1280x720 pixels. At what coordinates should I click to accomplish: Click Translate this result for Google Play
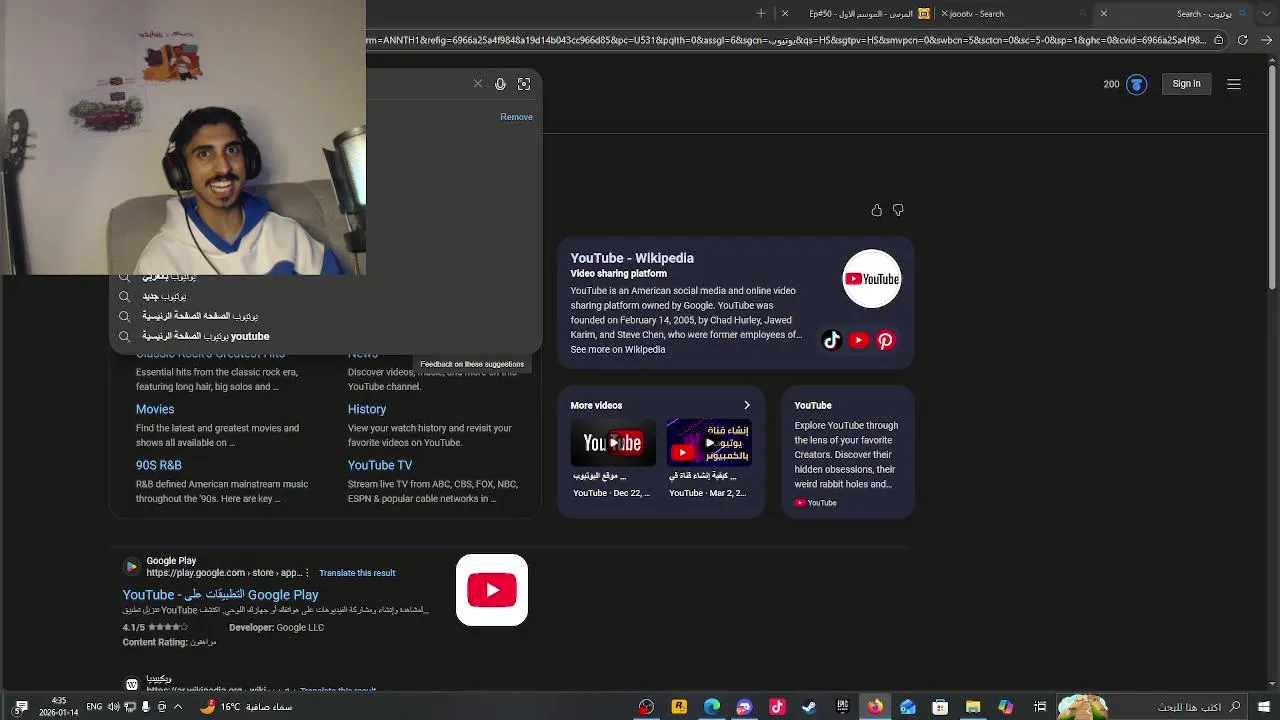357,573
